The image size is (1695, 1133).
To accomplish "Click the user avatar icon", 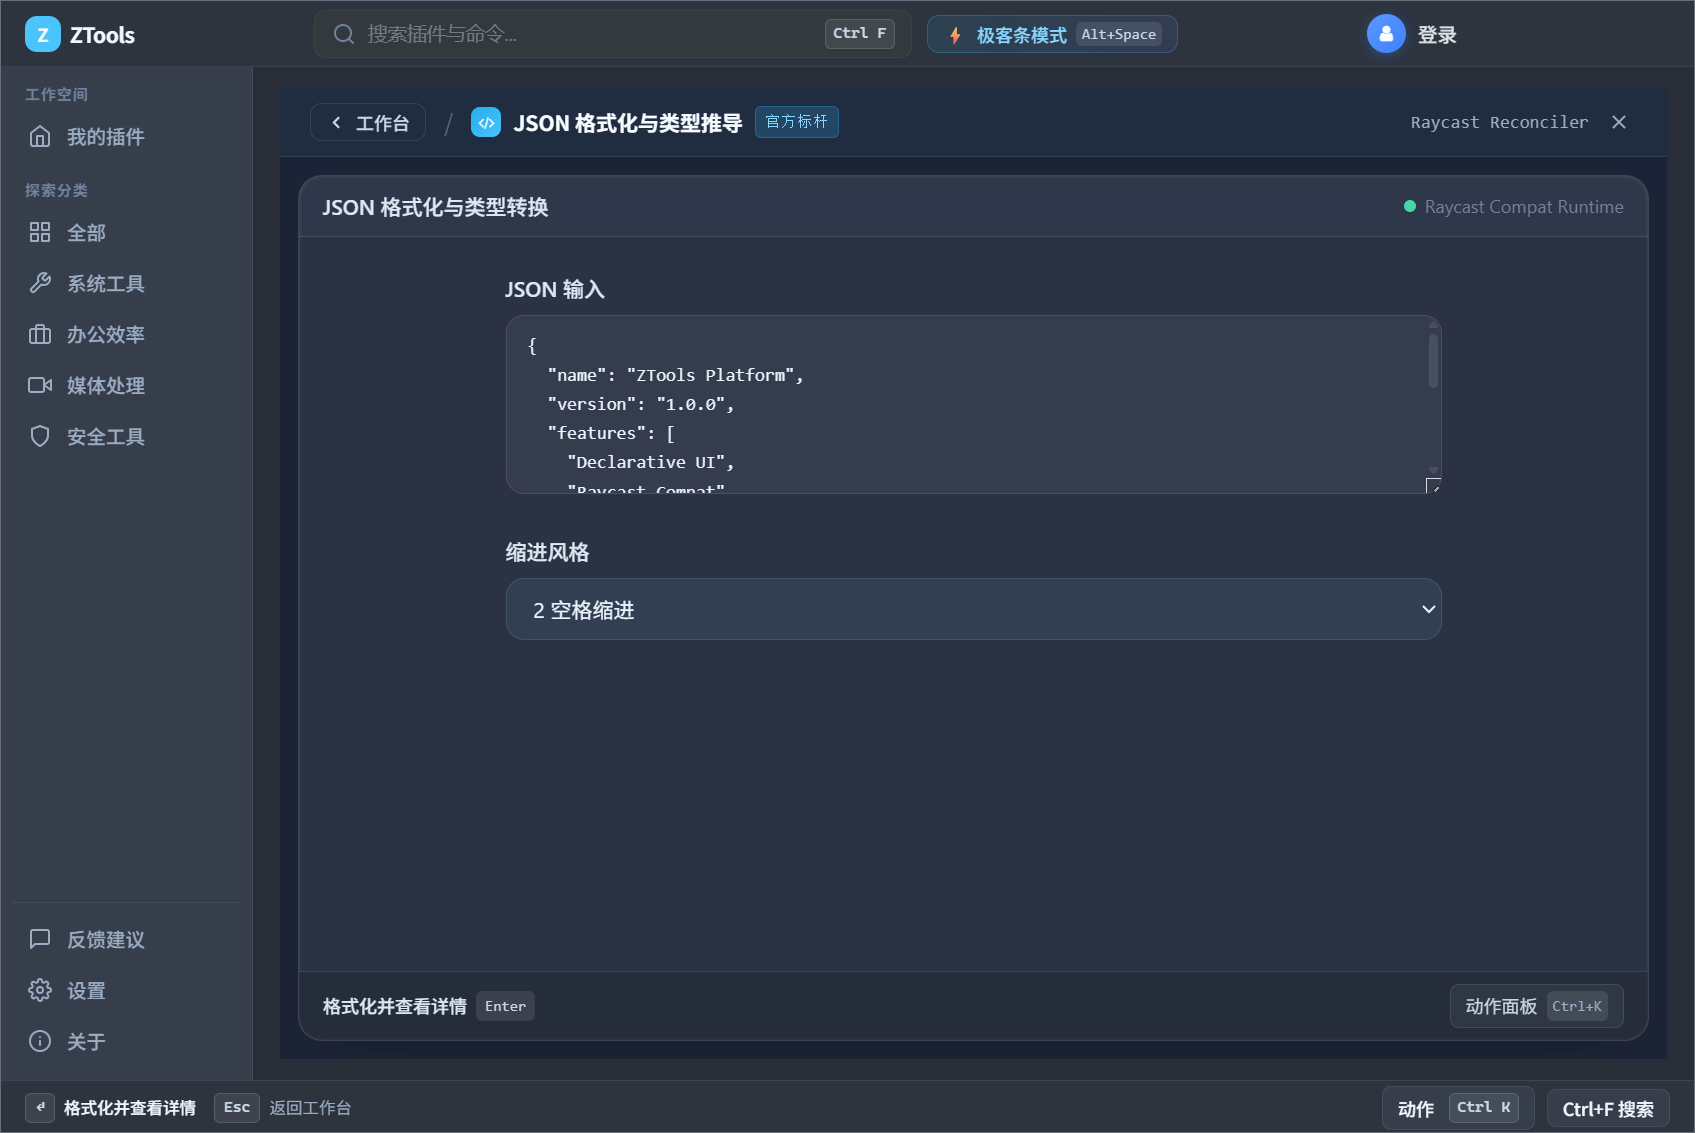I will [x=1386, y=34].
